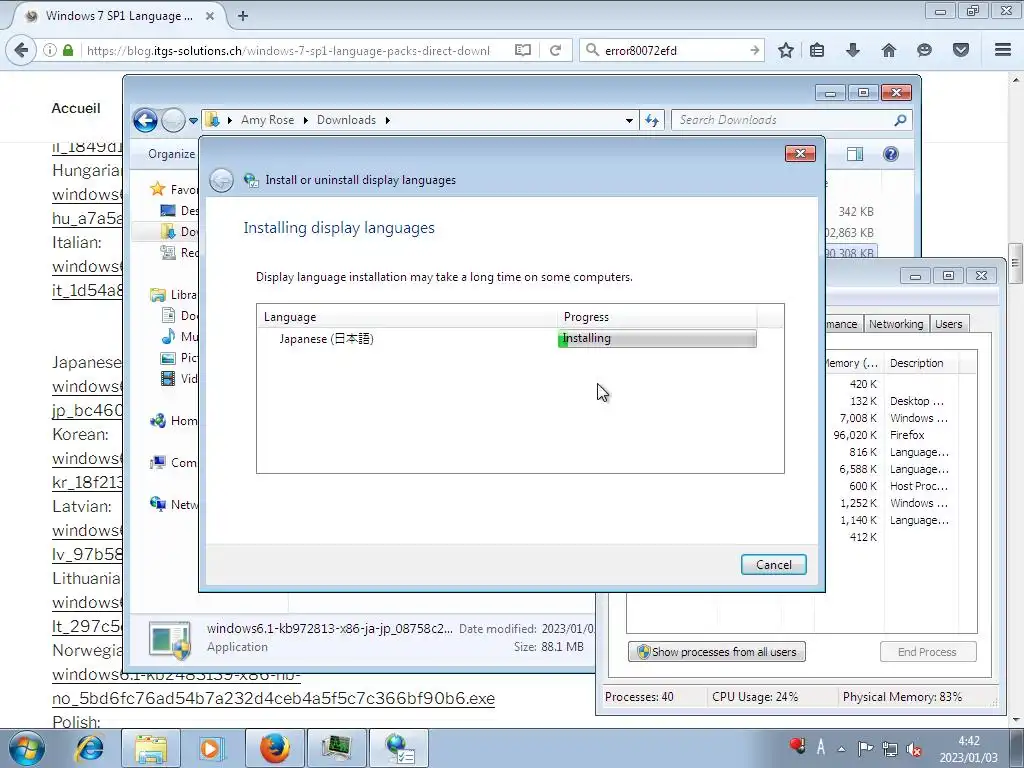Image resolution: width=1024 pixels, height=768 pixels.
Task: Select Computer in Explorer sidebar
Action: tap(173, 462)
